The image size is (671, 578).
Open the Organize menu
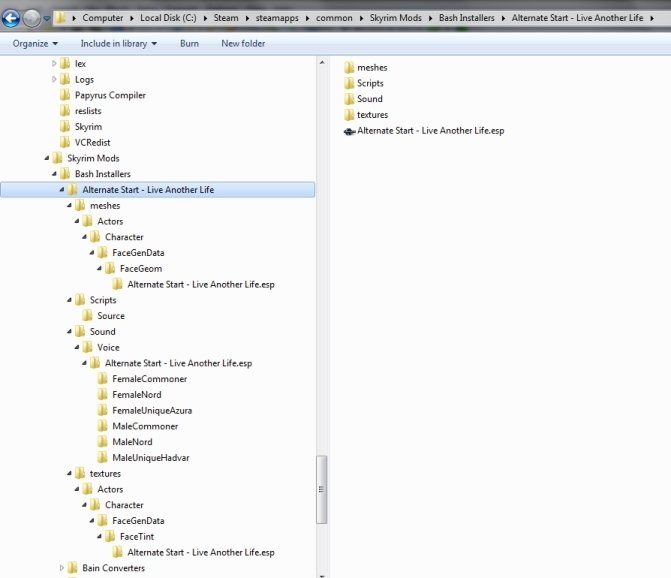35,44
